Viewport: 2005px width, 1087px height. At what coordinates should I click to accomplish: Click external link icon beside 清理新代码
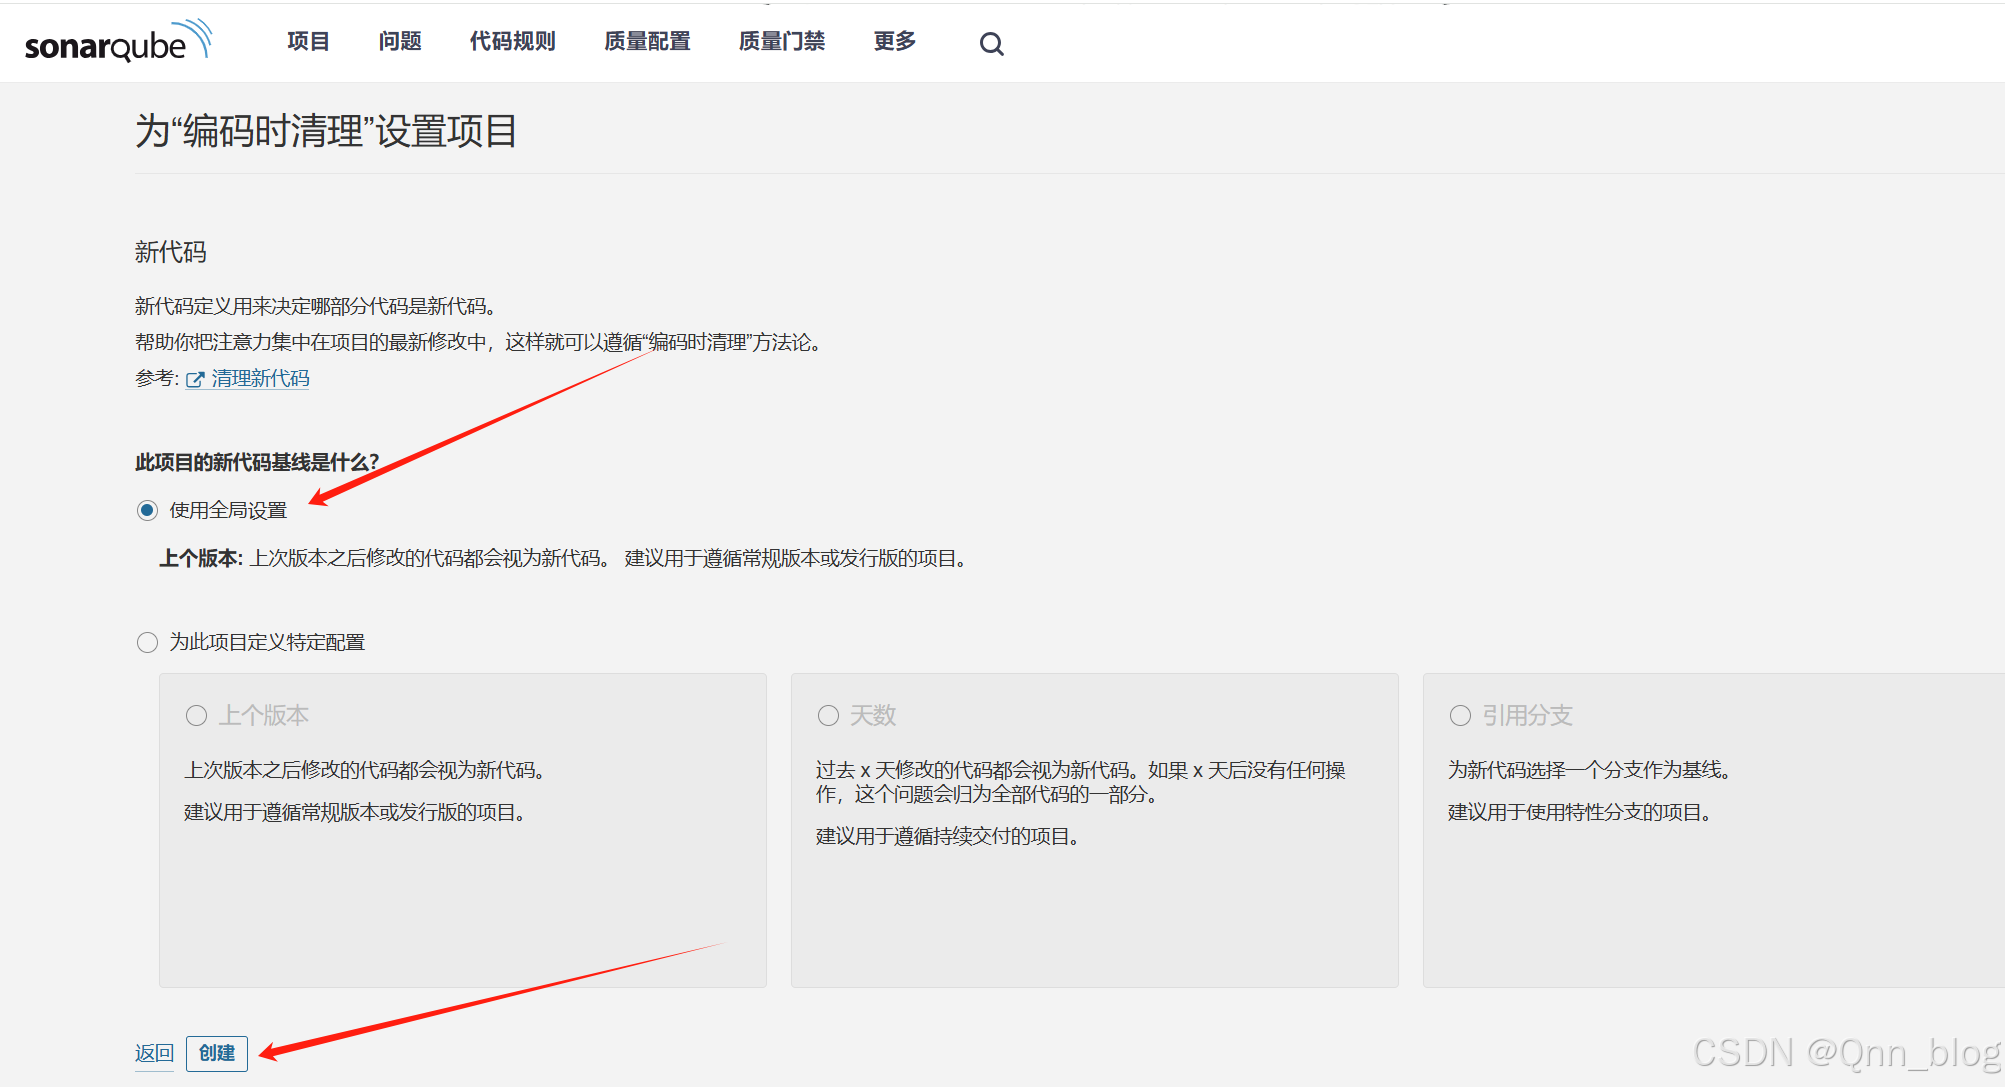coord(195,380)
